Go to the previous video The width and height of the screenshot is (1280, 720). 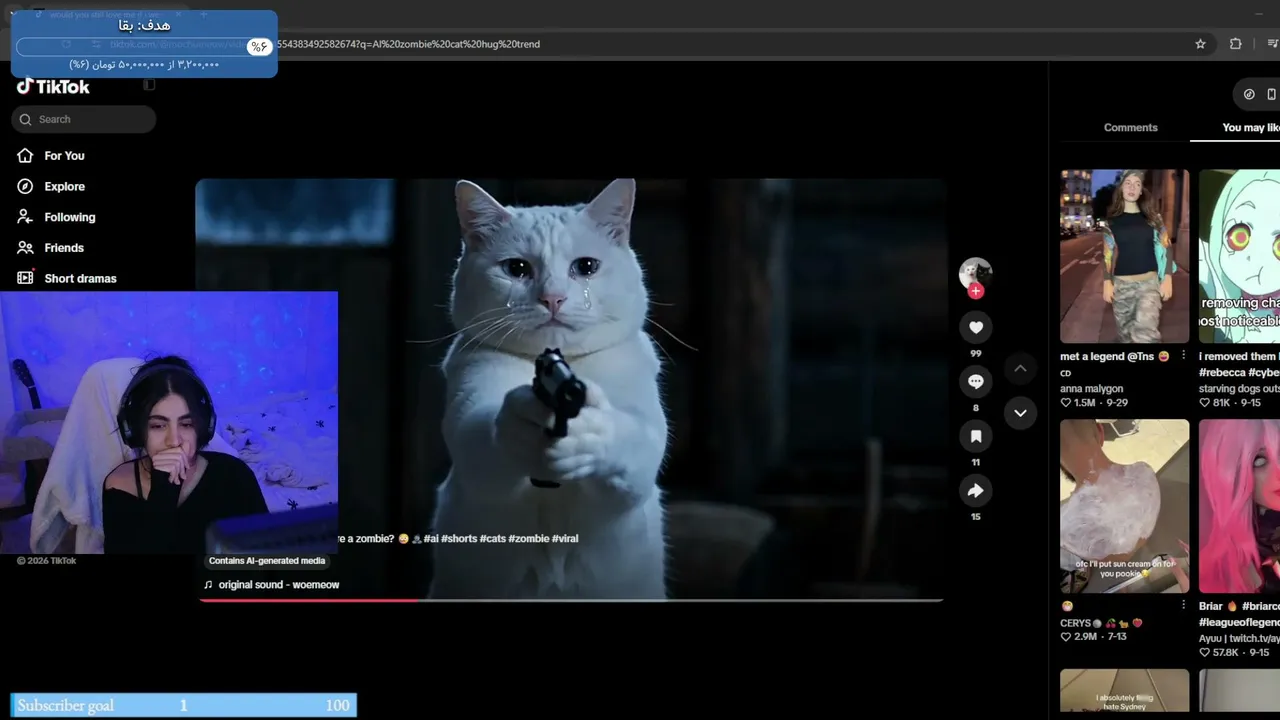1020,368
